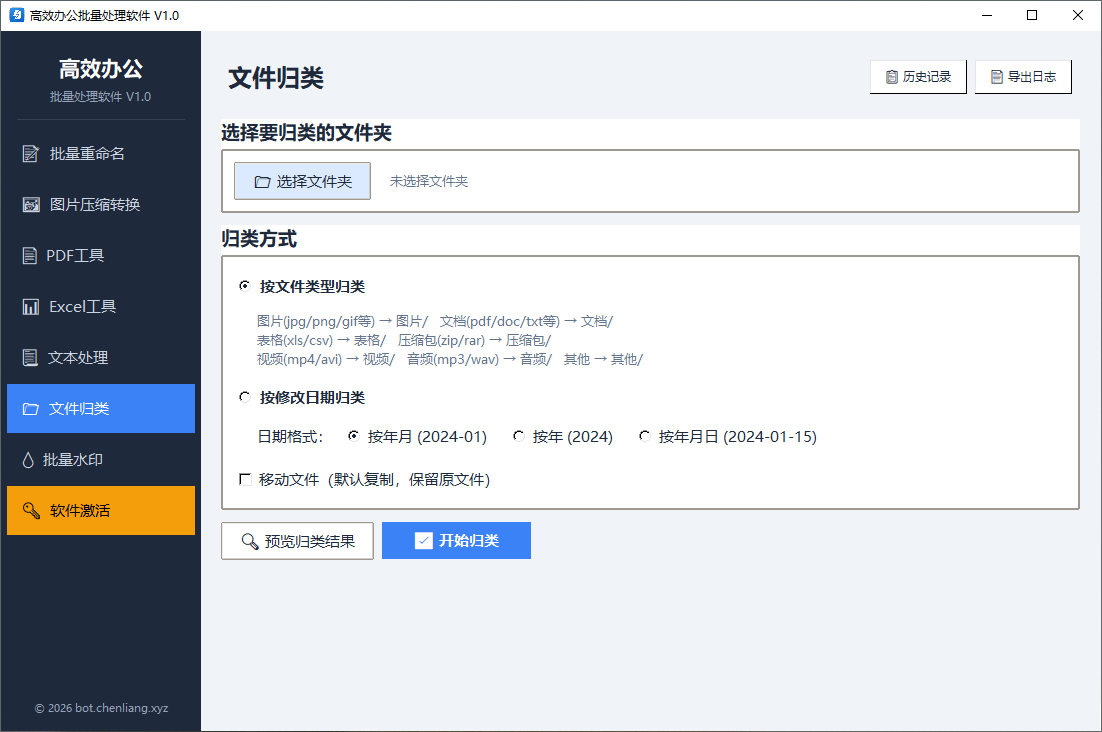This screenshot has width=1102, height=732.
Task: Click the 文件归类 page heading
Action: point(276,78)
